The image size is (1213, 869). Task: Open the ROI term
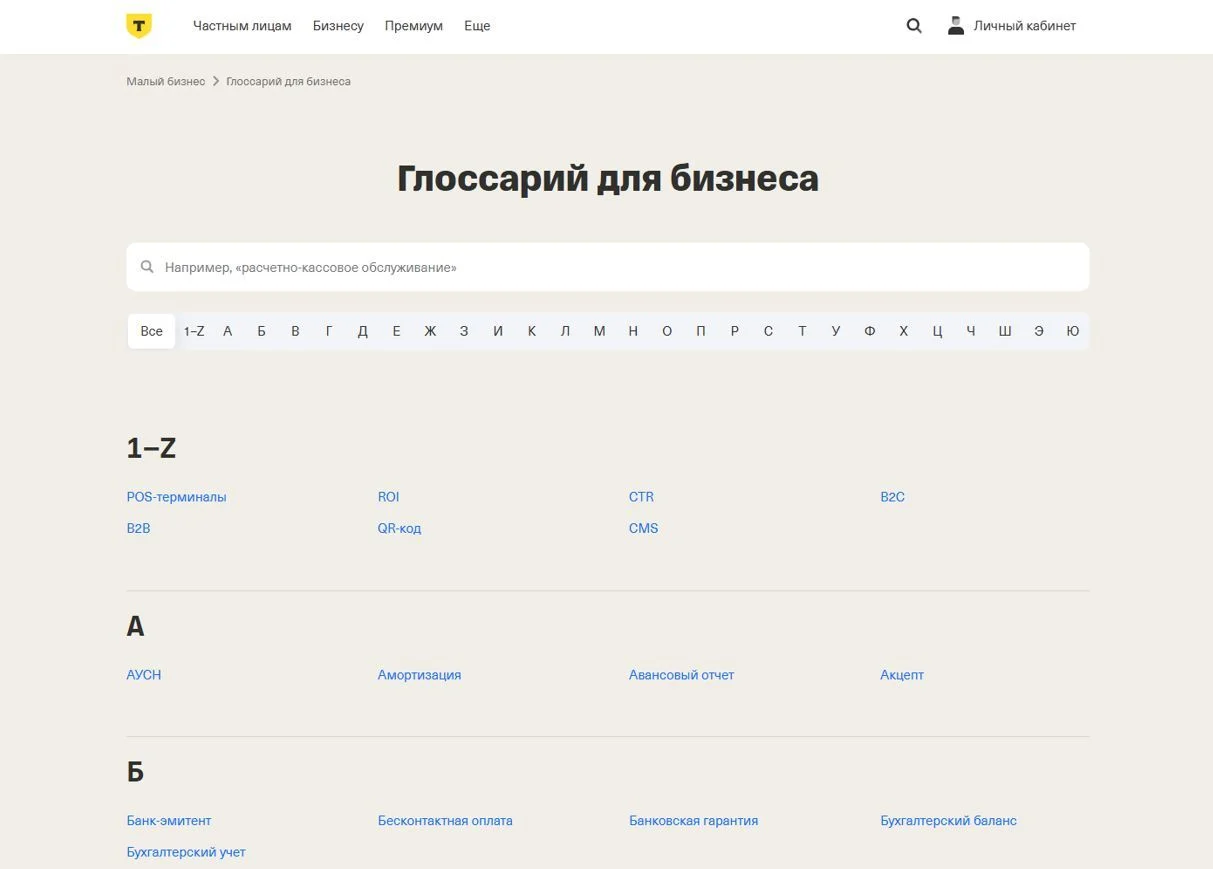coord(388,497)
